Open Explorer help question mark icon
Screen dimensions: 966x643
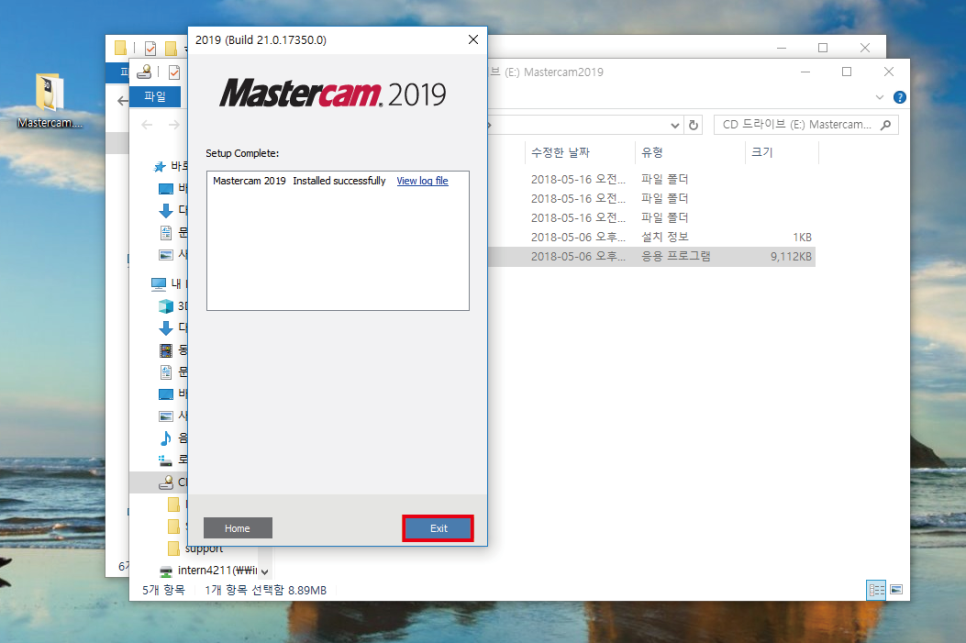coord(899,97)
